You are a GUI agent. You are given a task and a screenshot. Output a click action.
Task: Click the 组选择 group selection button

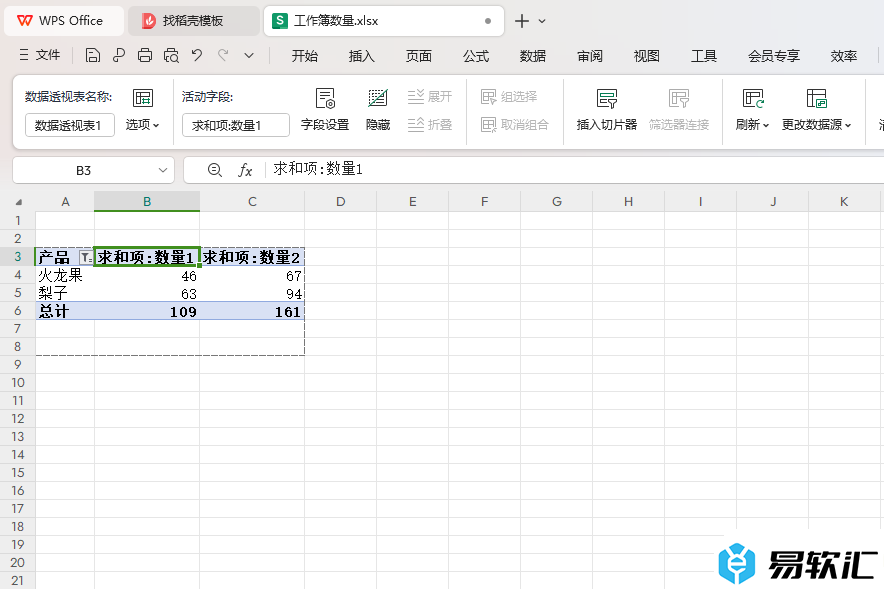coord(509,96)
